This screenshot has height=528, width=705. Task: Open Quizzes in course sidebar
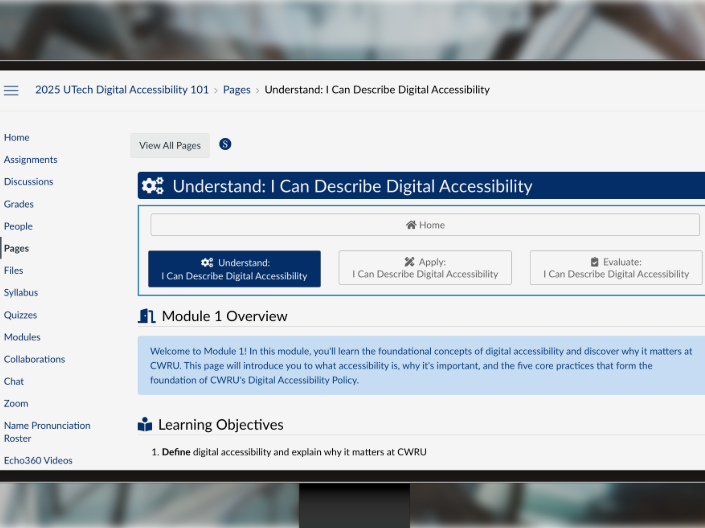pyautogui.click(x=20, y=314)
